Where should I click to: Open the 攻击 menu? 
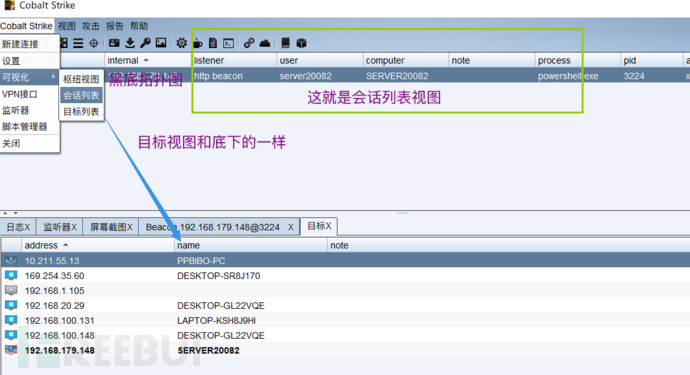click(x=91, y=26)
